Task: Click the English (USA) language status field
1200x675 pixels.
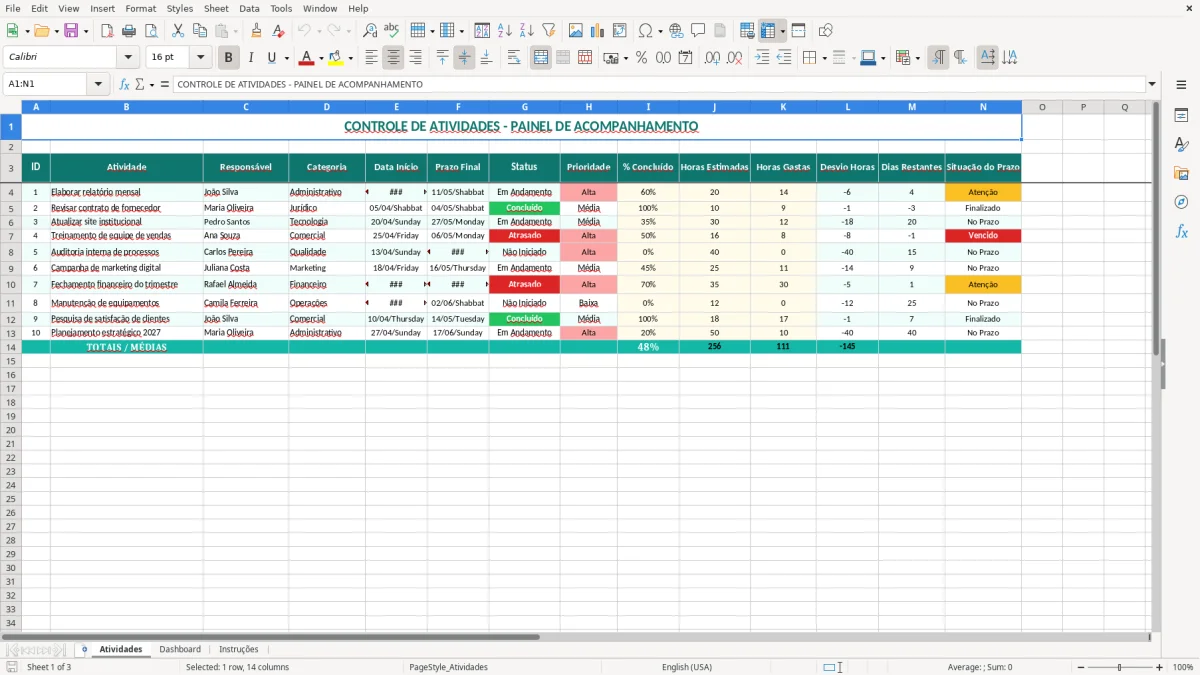Action: [687, 667]
